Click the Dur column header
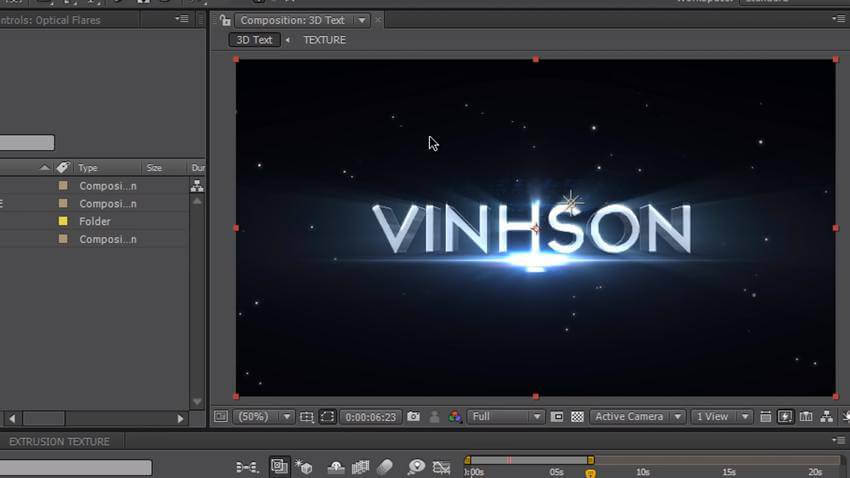This screenshot has height=478, width=850. click(198, 168)
